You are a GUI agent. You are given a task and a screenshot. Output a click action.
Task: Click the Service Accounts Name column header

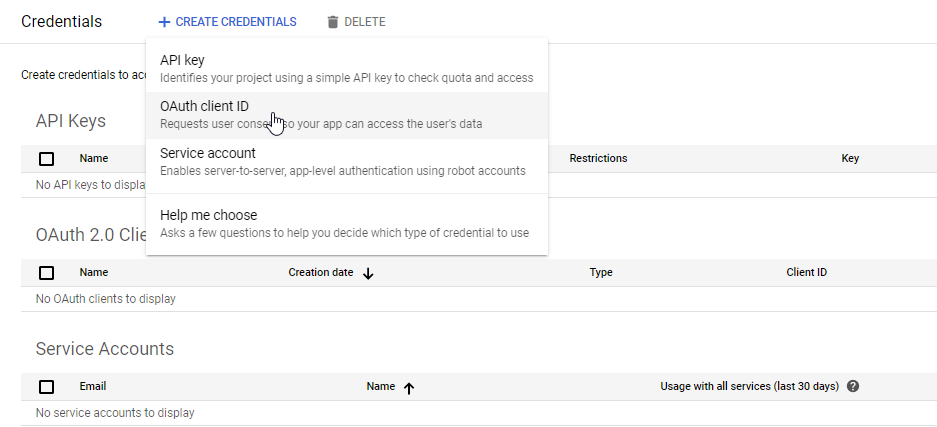tap(381, 386)
